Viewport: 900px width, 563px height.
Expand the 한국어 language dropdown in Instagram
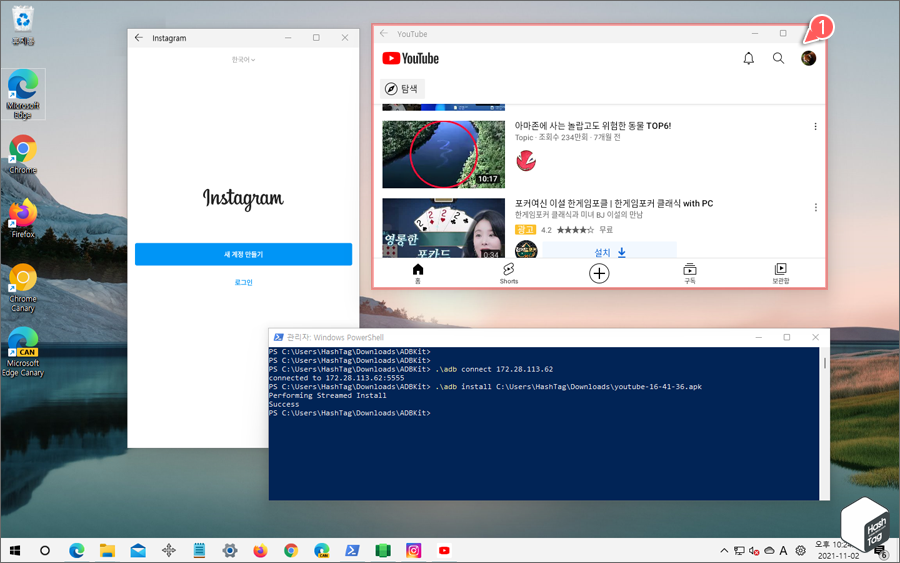(x=243, y=60)
